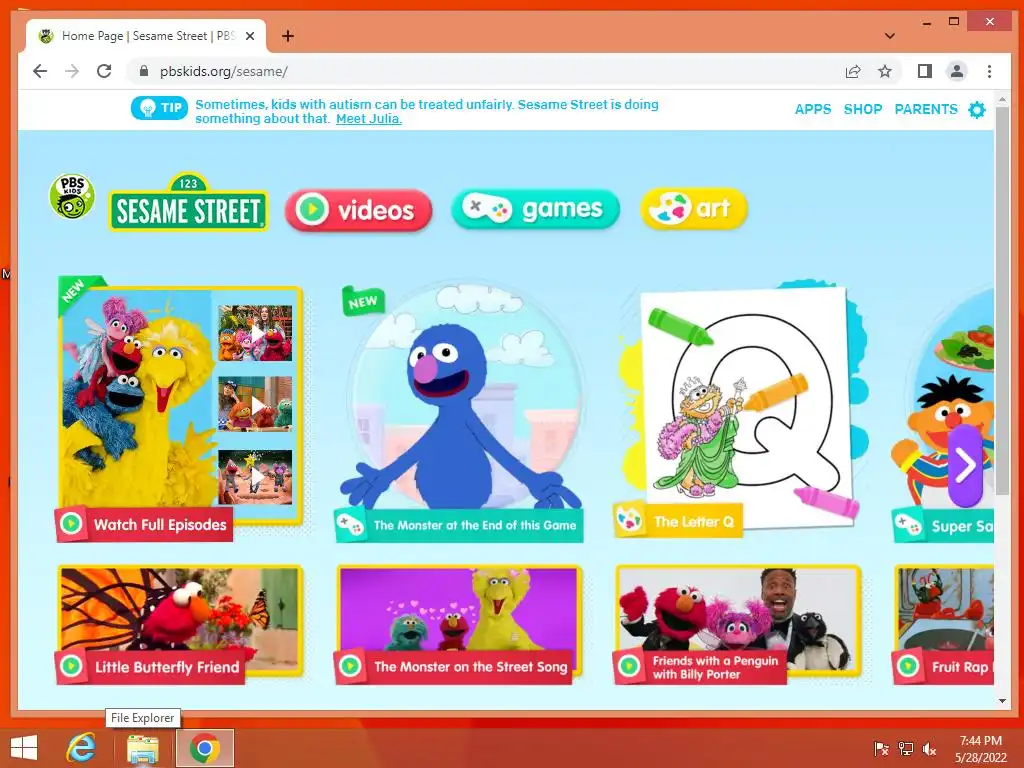Viewport: 1024px width, 768px height.
Task: Open the Chrome profile avatar
Action: point(957,71)
